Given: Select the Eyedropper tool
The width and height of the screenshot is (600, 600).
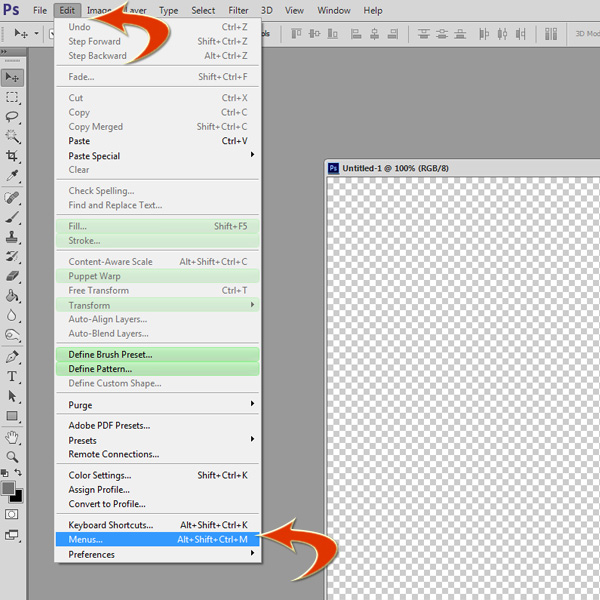Looking at the screenshot, I should click(12, 176).
